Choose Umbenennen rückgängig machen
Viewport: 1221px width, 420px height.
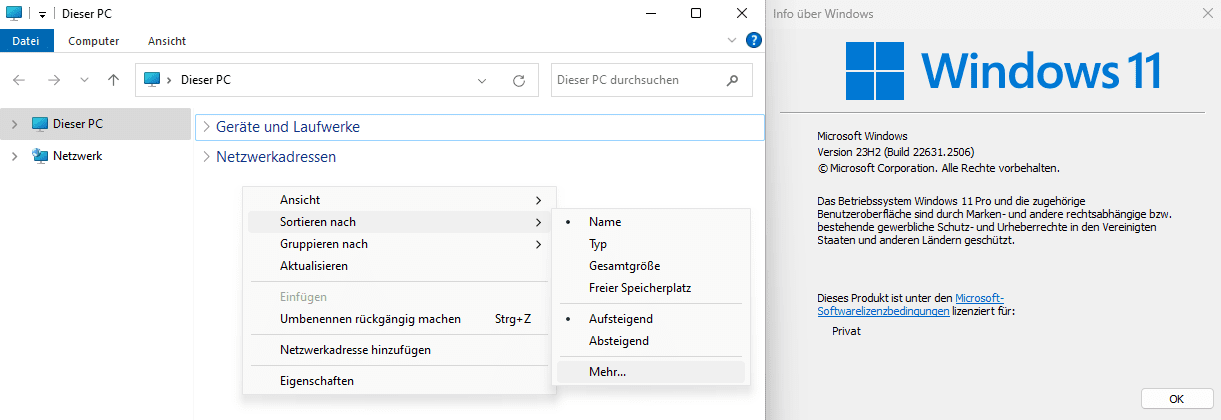click(x=399, y=319)
